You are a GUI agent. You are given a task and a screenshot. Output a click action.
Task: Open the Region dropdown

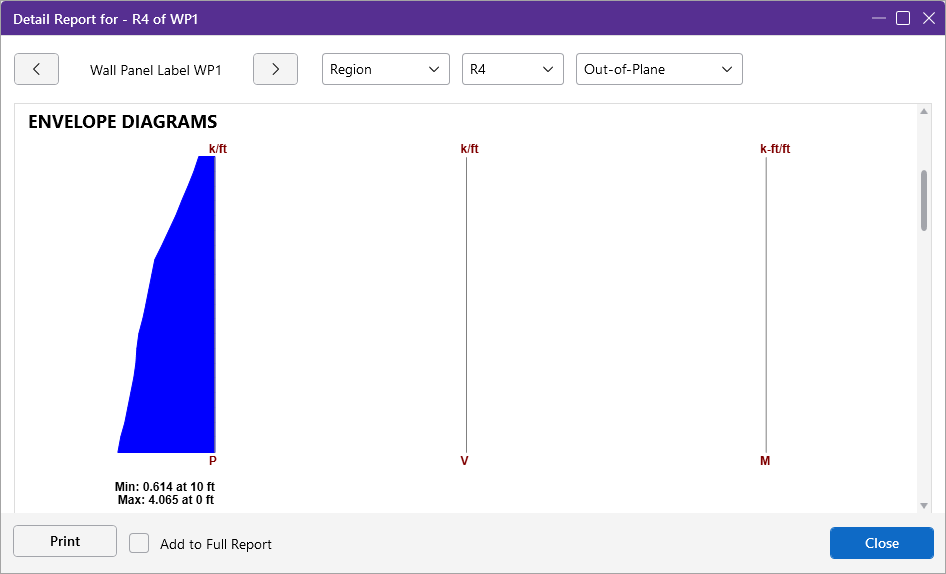pyautogui.click(x=386, y=69)
